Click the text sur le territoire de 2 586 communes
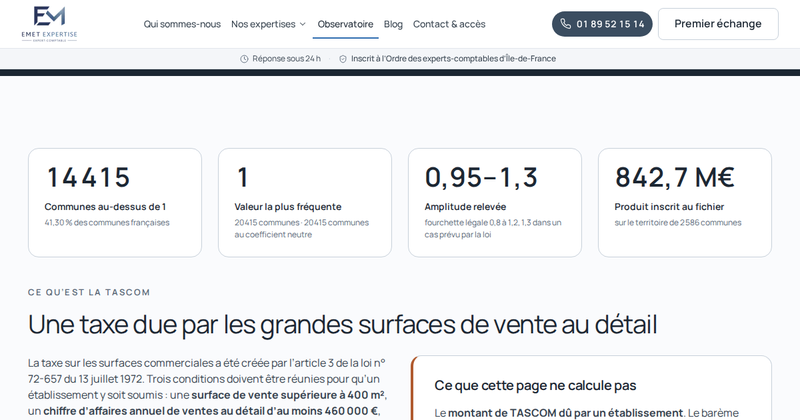This screenshot has height=420, width=800. (x=678, y=223)
